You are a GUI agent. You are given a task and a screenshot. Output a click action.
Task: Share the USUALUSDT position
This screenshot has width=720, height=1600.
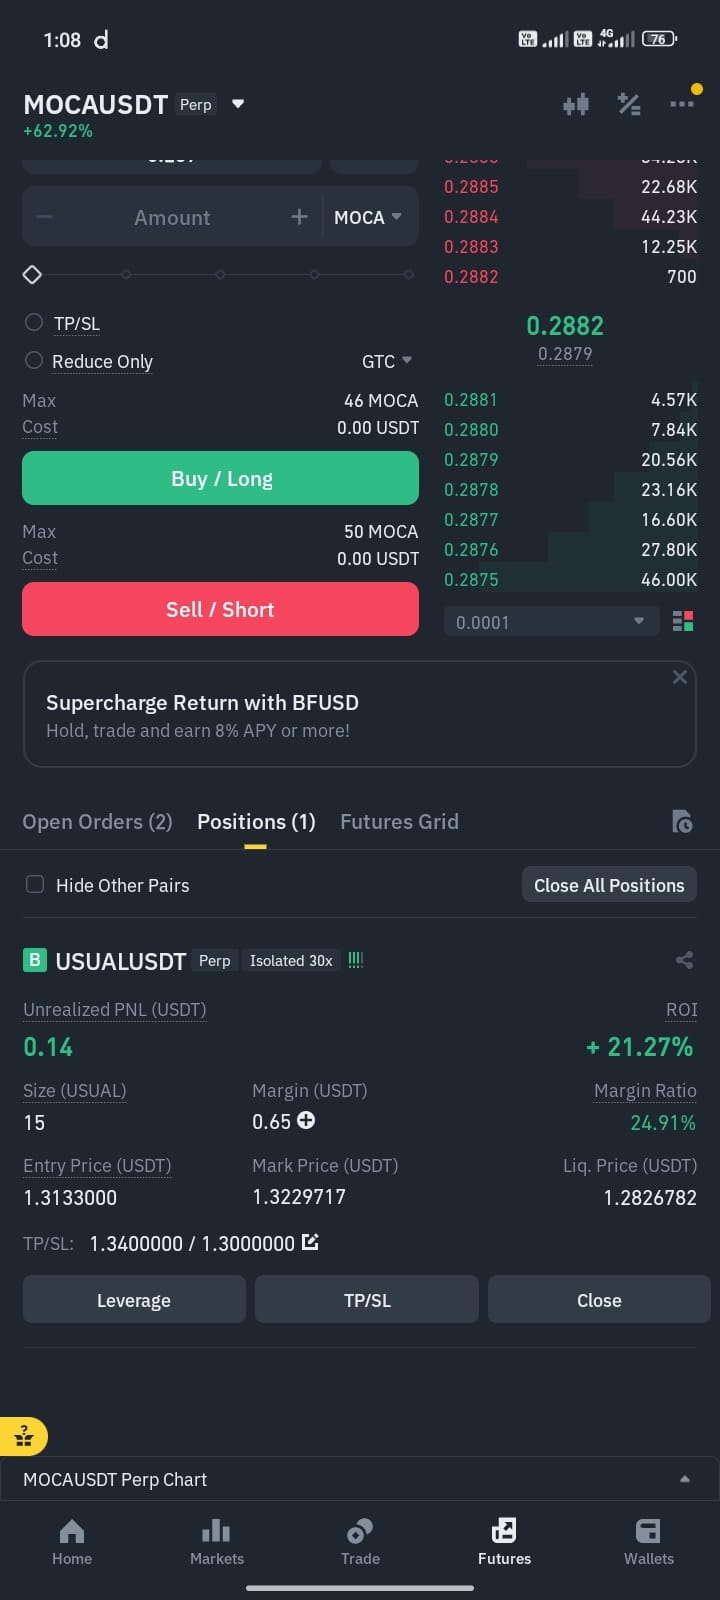(684, 960)
